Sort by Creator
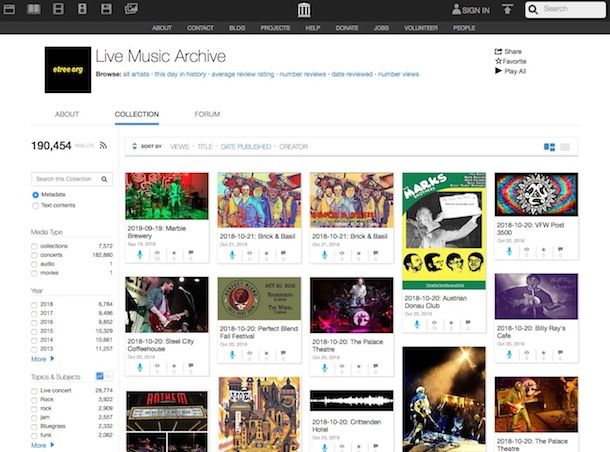610x452 pixels. point(293,147)
